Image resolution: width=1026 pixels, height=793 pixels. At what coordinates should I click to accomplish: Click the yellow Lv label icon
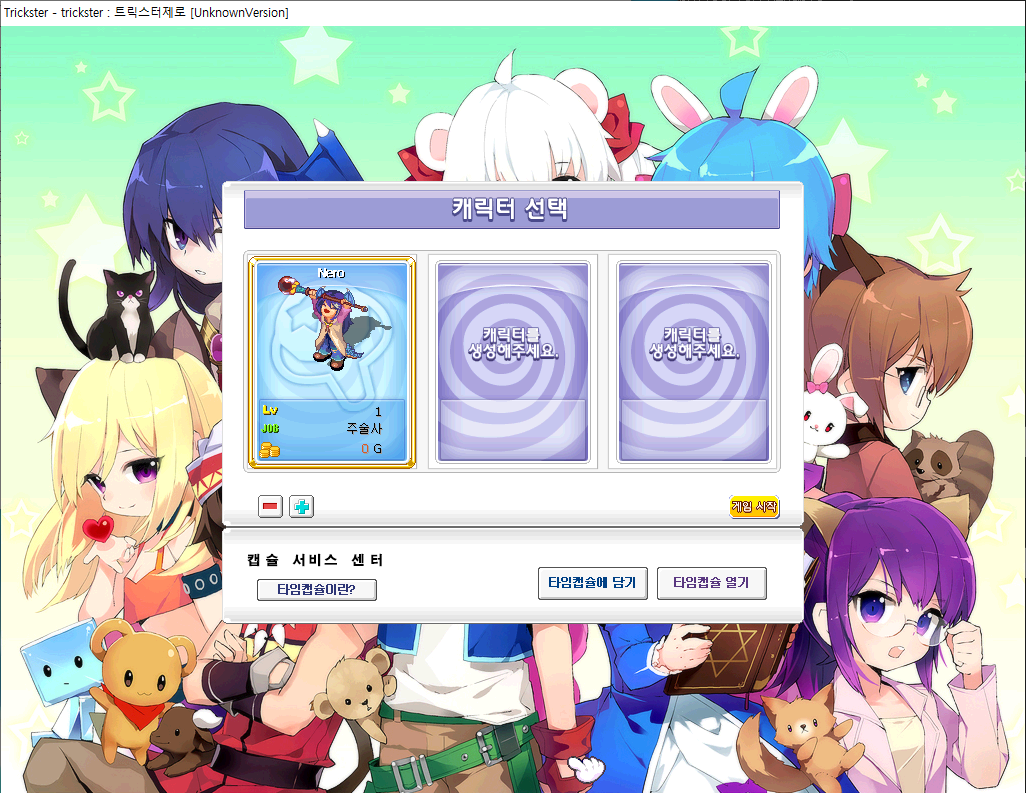click(270, 410)
